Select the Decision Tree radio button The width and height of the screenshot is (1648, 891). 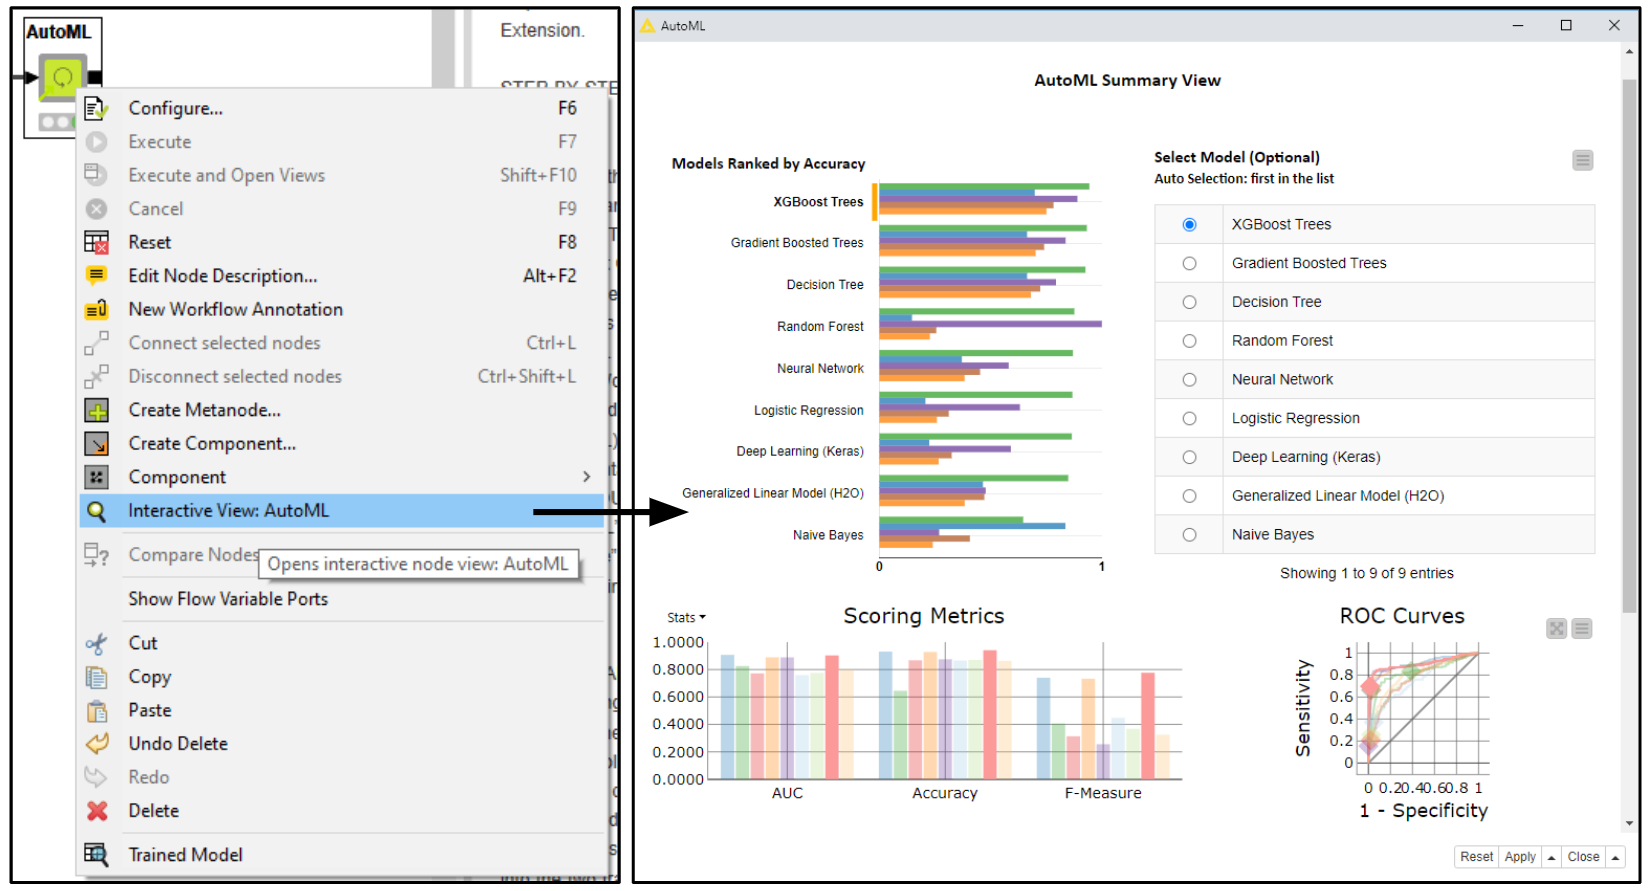point(1189,302)
